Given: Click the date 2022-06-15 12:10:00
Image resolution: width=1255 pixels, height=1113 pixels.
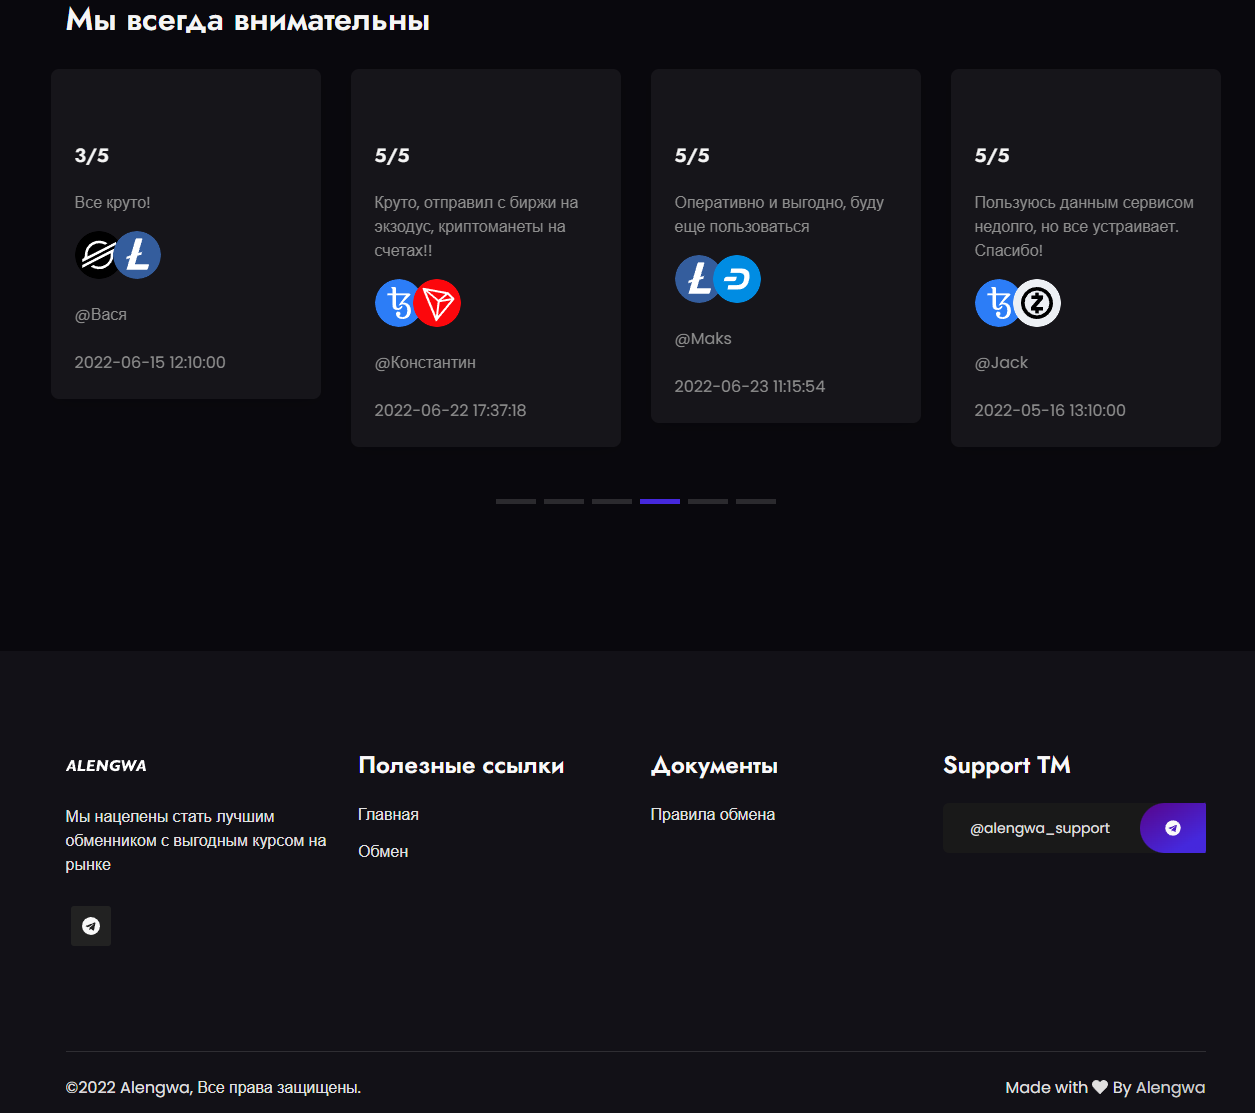Looking at the screenshot, I should pos(150,362).
